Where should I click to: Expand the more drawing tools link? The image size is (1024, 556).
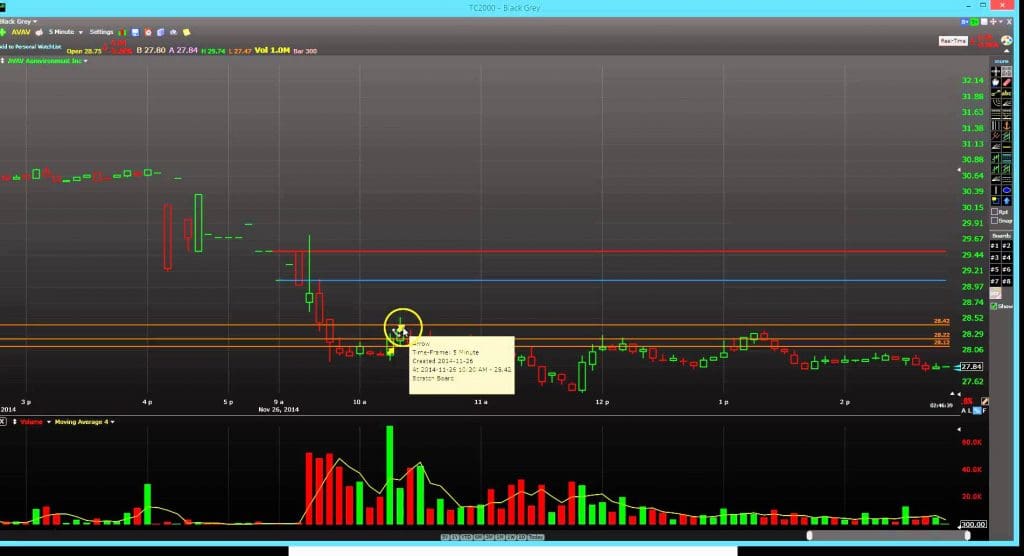pyautogui.click(x=1001, y=61)
